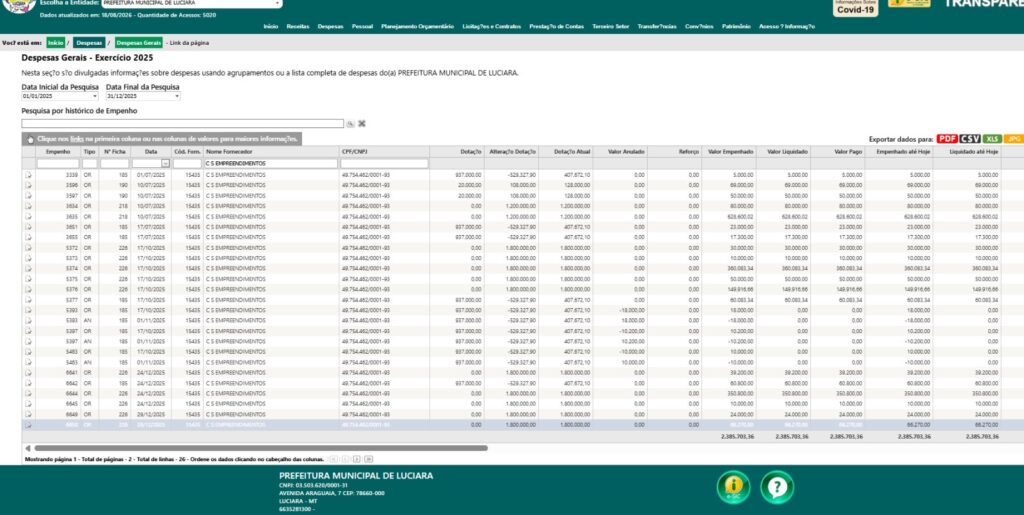Sort by the Dotação Atual column header
1024x515 pixels.
pyautogui.click(x=566, y=151)
